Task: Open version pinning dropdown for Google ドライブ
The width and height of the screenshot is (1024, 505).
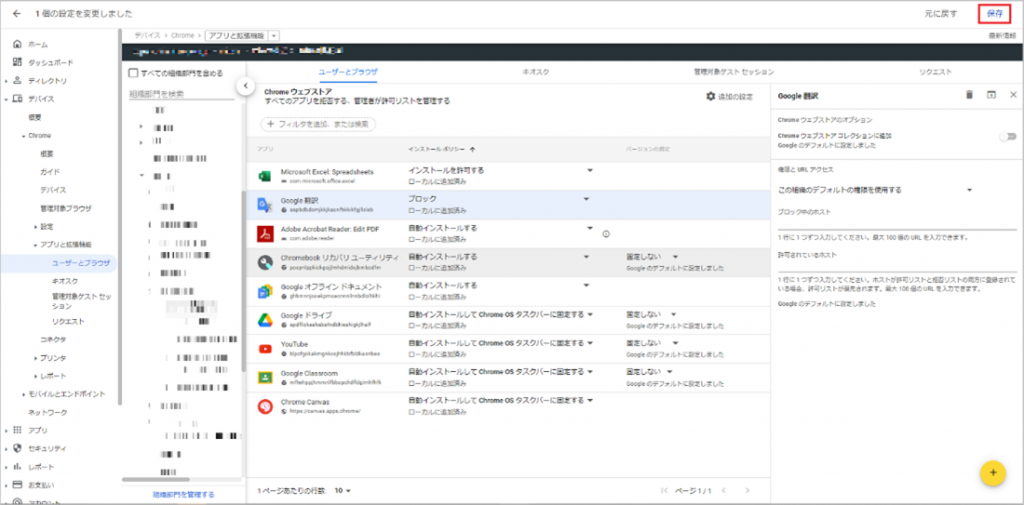Action: click(675, 314)
